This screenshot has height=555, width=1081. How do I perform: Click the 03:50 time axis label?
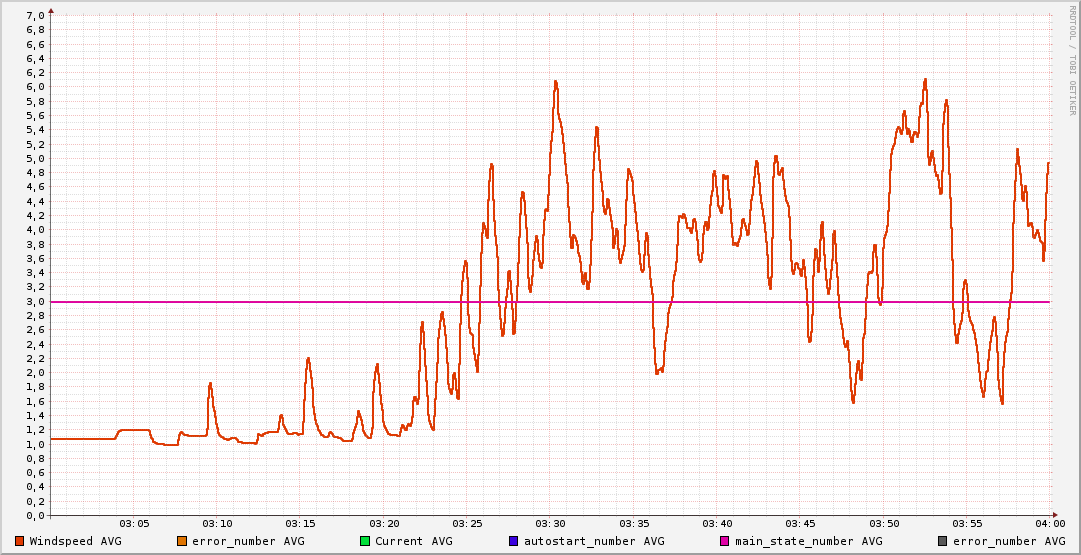click(x=883, y=524)
